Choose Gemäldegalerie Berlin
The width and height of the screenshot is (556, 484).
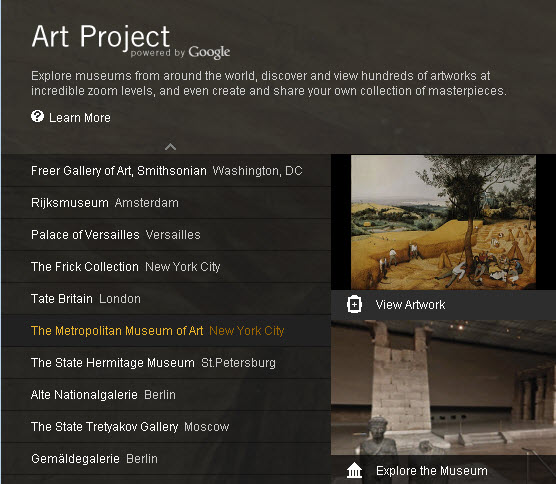tap(166, 458)
